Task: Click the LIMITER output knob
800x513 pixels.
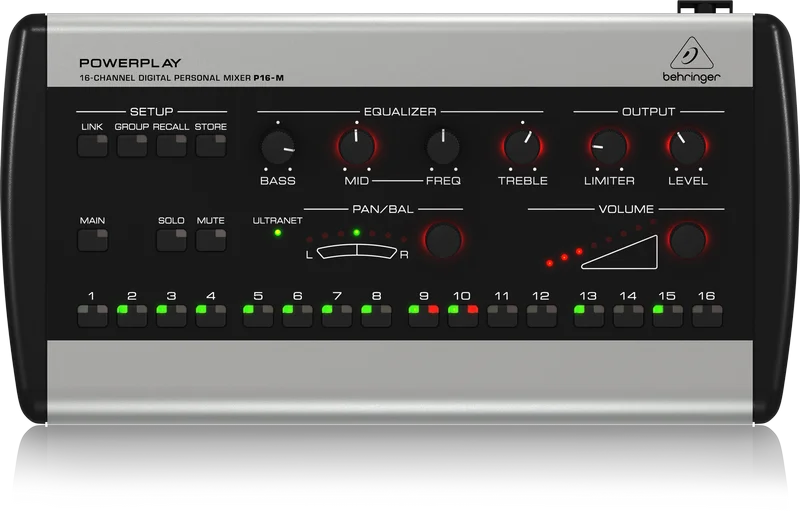Action: [x=609, y=146]
